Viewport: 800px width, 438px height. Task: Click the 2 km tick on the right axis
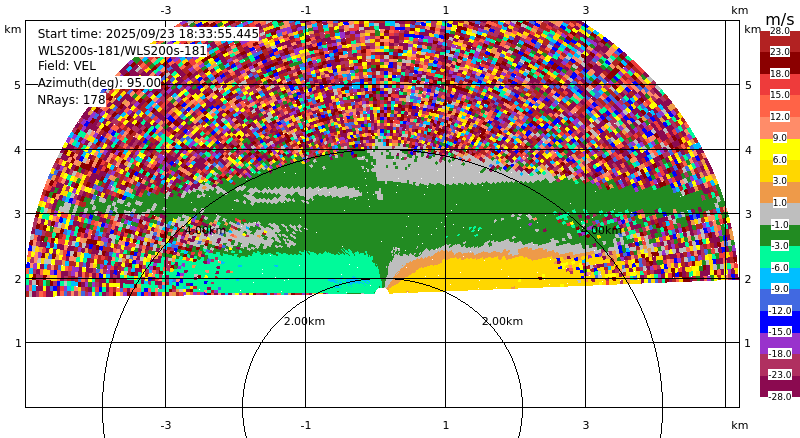(748, 279)
